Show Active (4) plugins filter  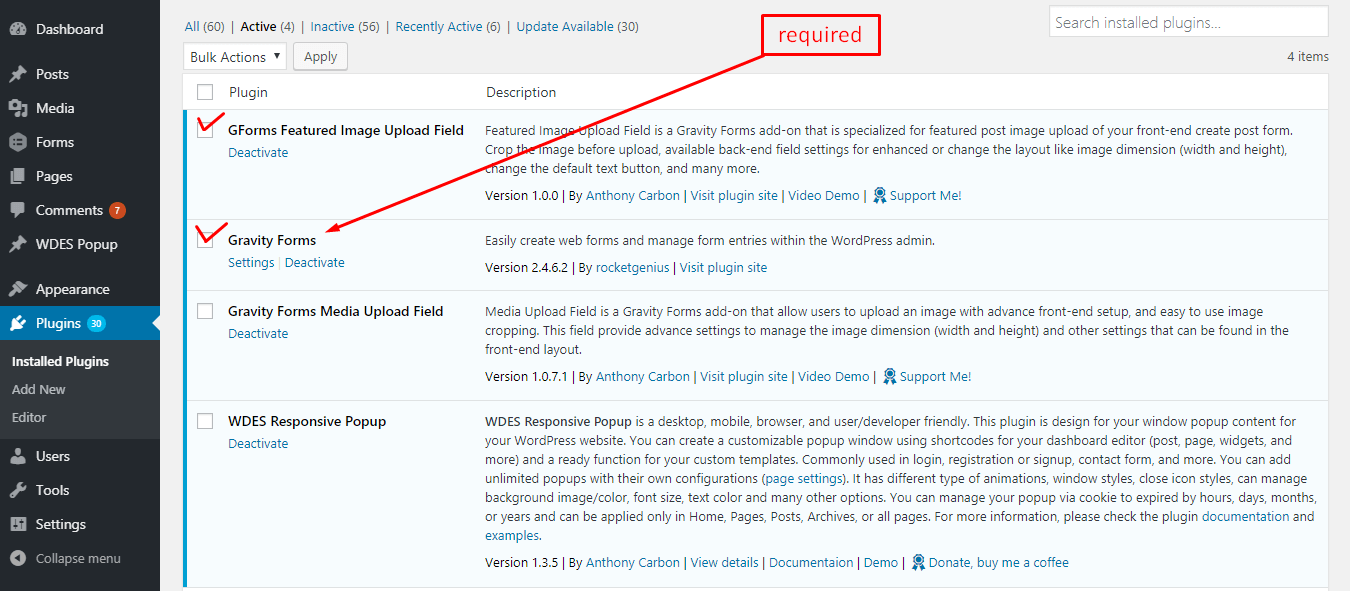click(x=267, y=26)
